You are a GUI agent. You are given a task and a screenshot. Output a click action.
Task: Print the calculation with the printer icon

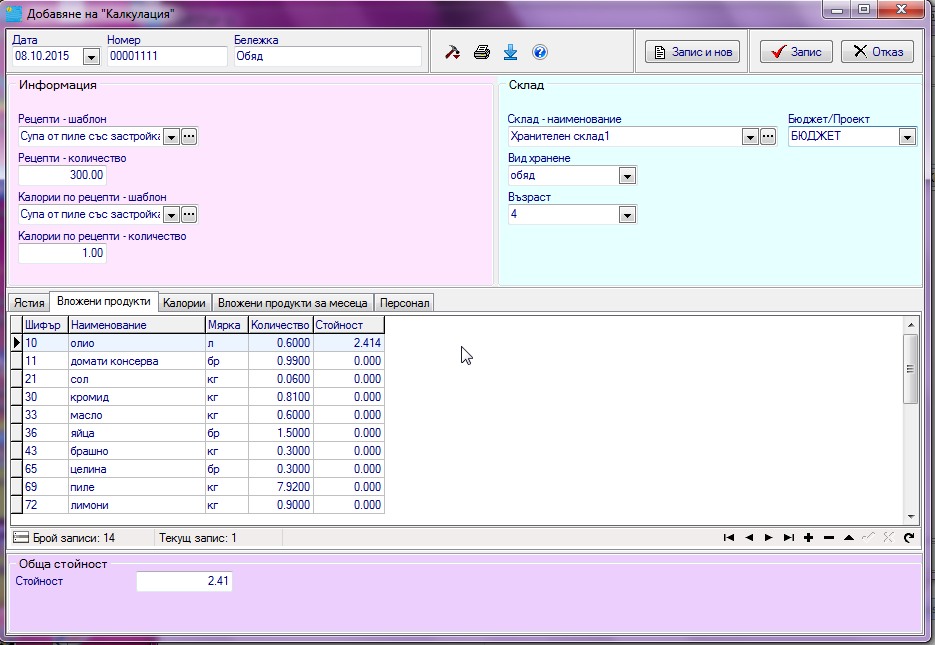coord(481,52)
